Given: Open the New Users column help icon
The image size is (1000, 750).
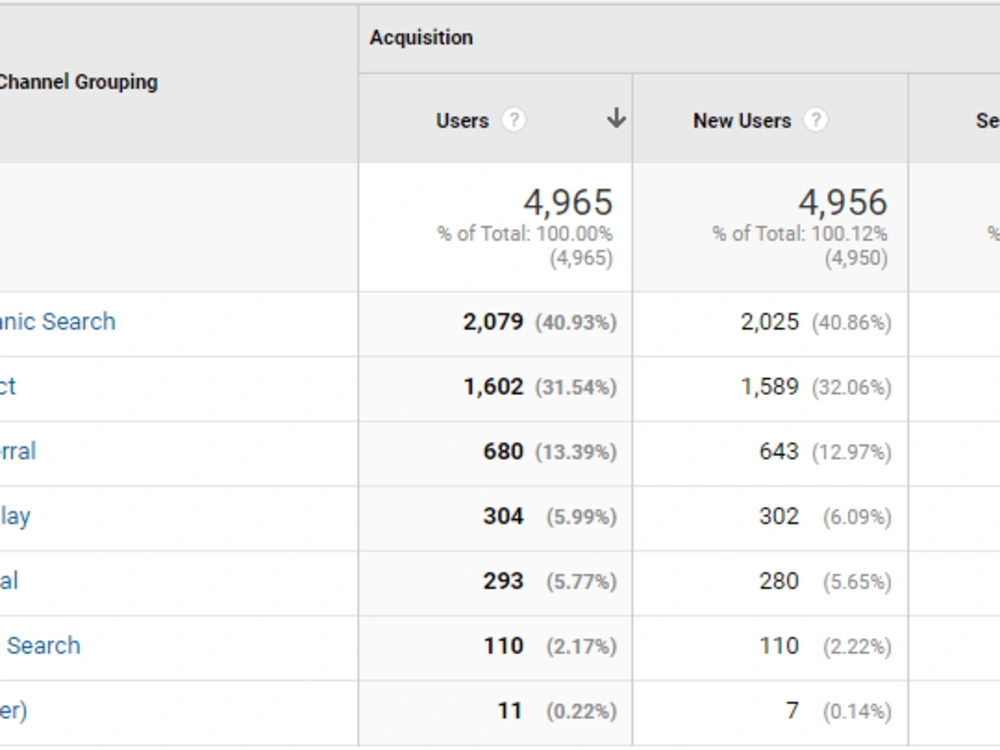Looking at the screenshot, I should tap(816, 120).
